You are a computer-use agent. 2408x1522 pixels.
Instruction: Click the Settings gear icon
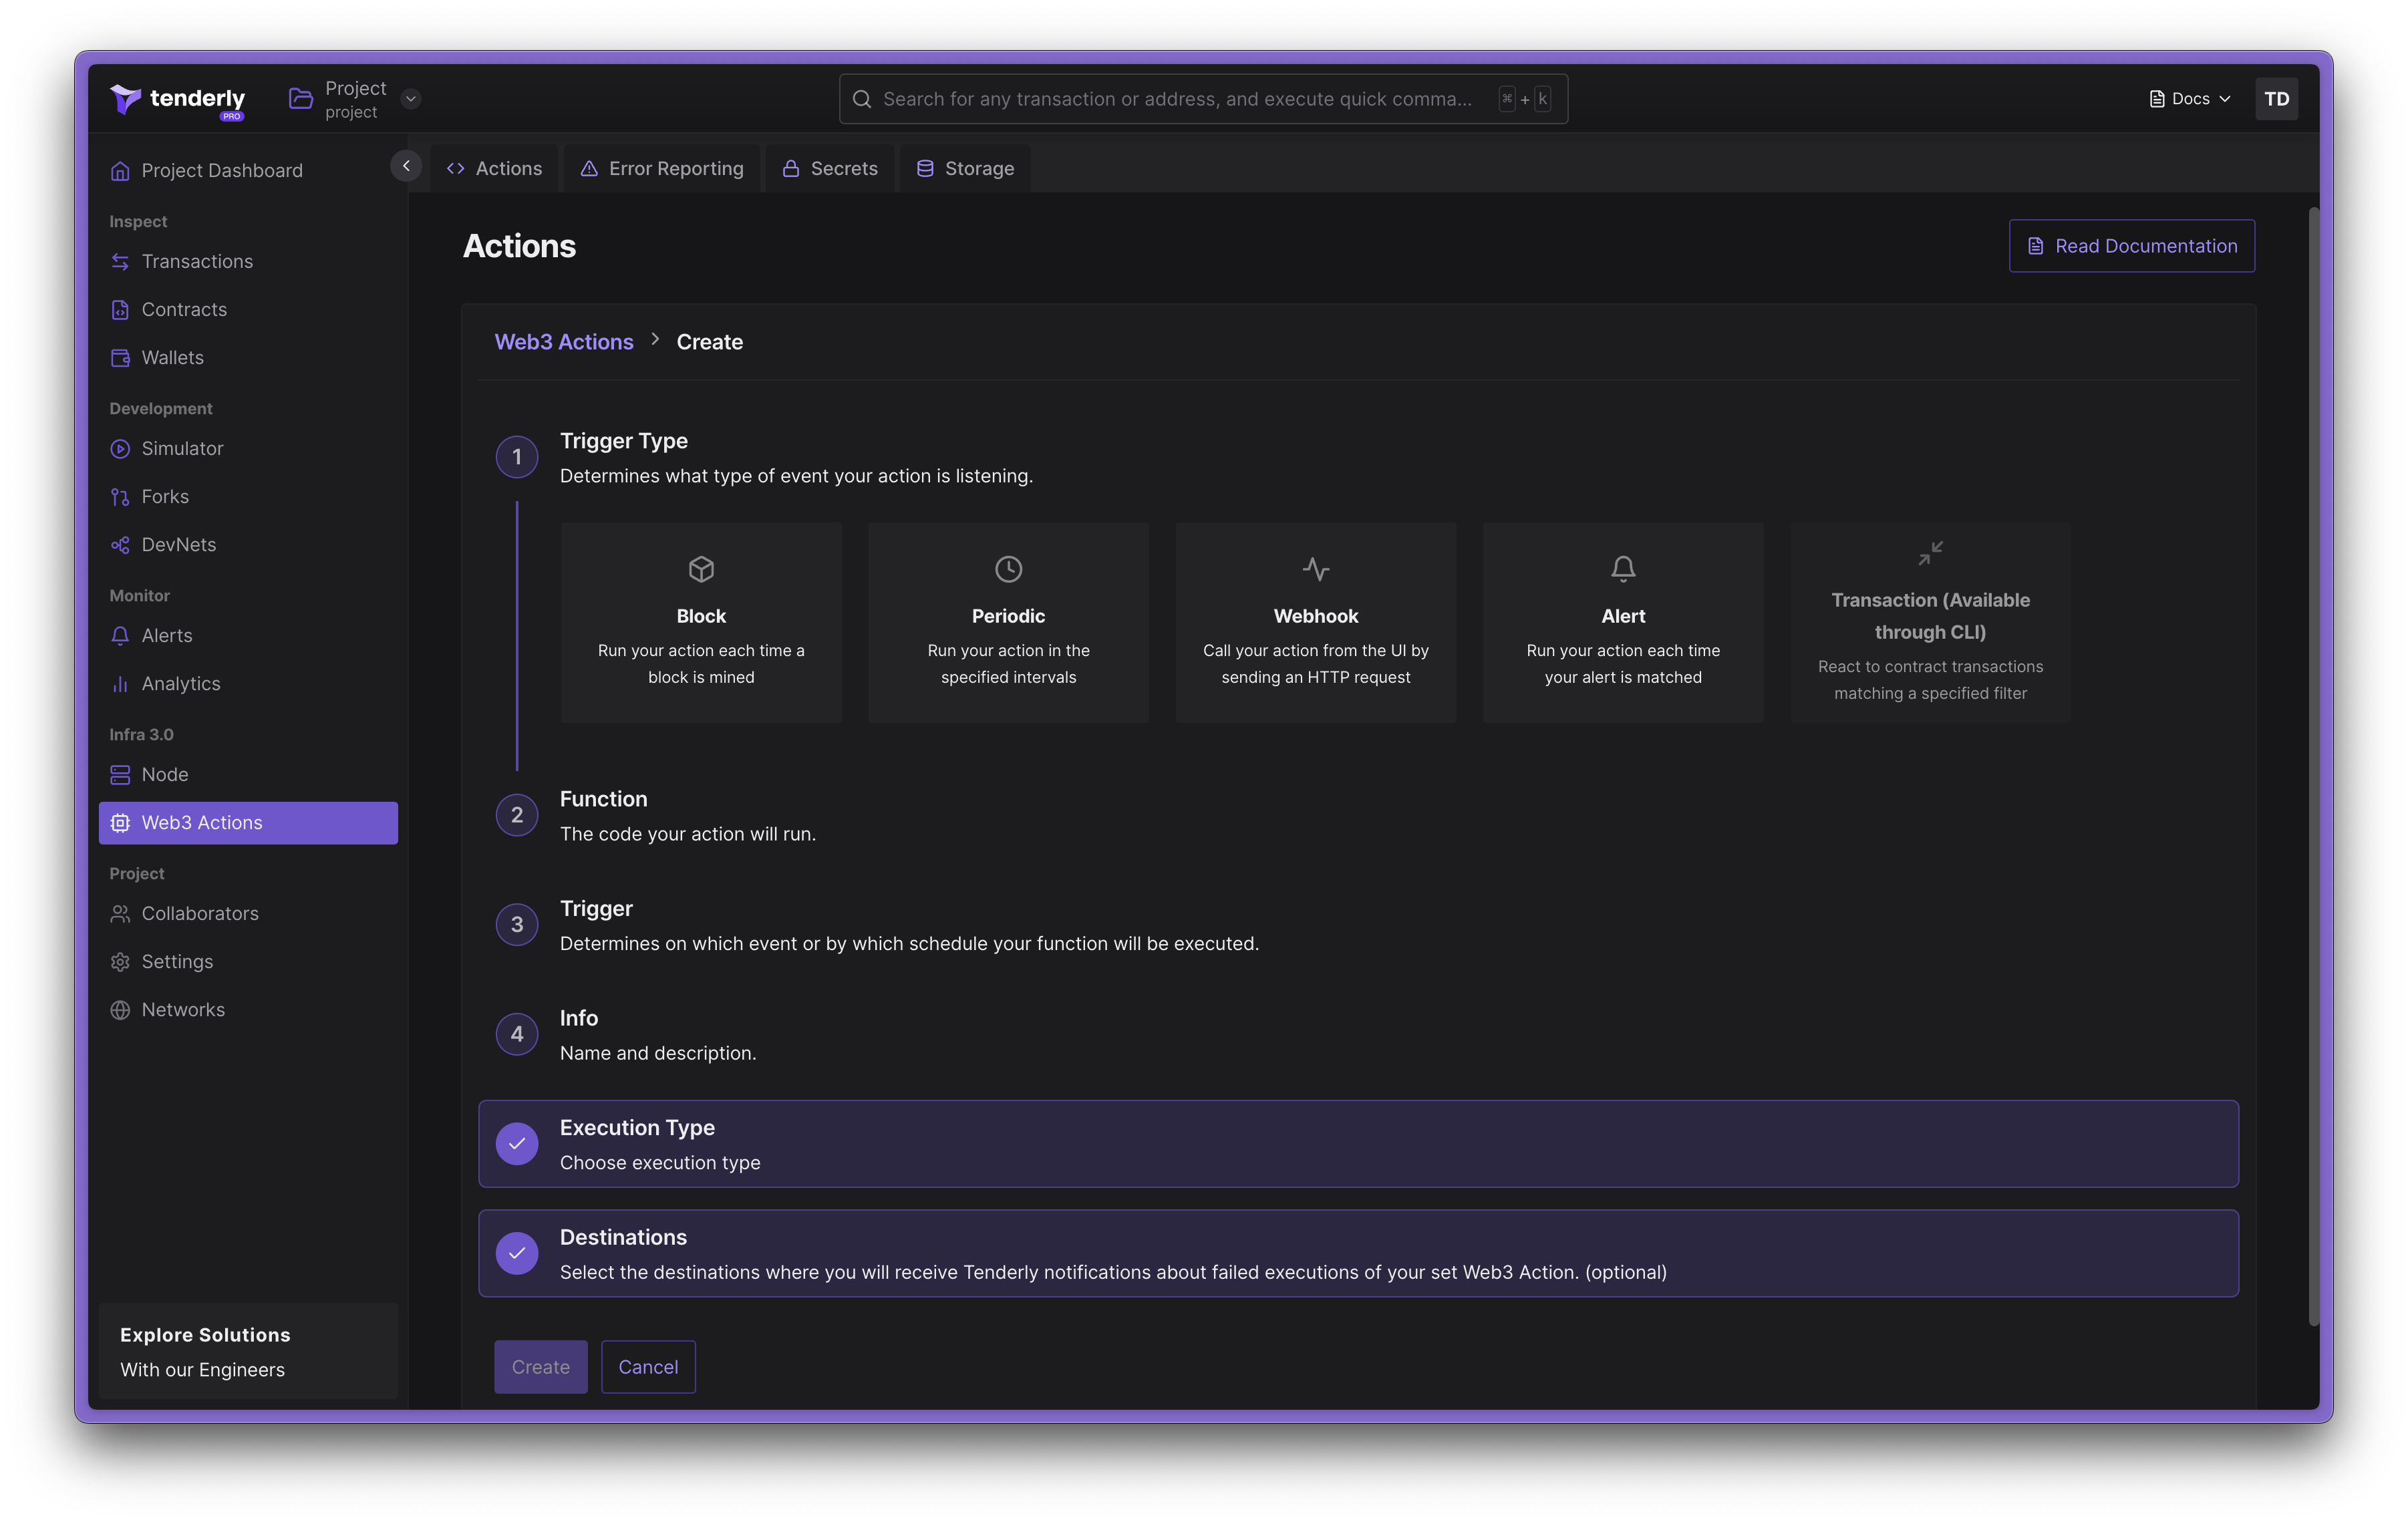(x=120, y=962)
